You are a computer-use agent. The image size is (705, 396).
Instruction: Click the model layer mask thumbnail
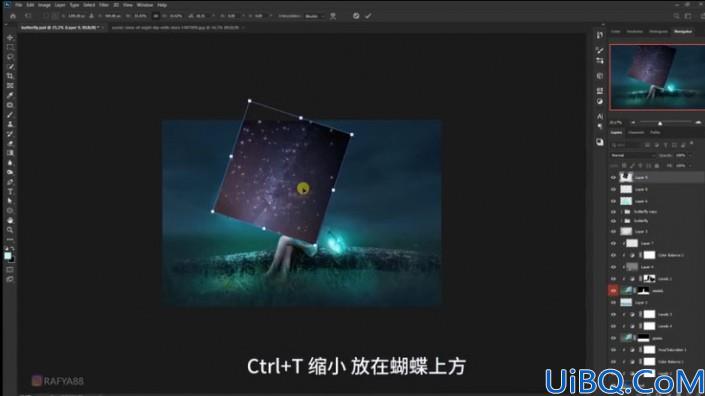tap(643, 291)
